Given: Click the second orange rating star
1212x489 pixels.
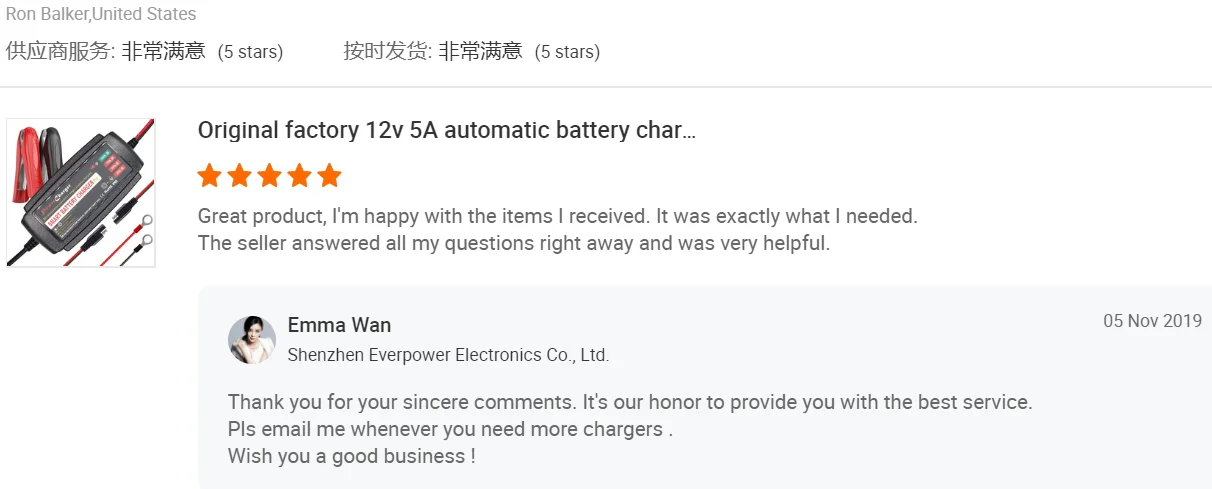Looking at the screenshot, I should point(239,177).
